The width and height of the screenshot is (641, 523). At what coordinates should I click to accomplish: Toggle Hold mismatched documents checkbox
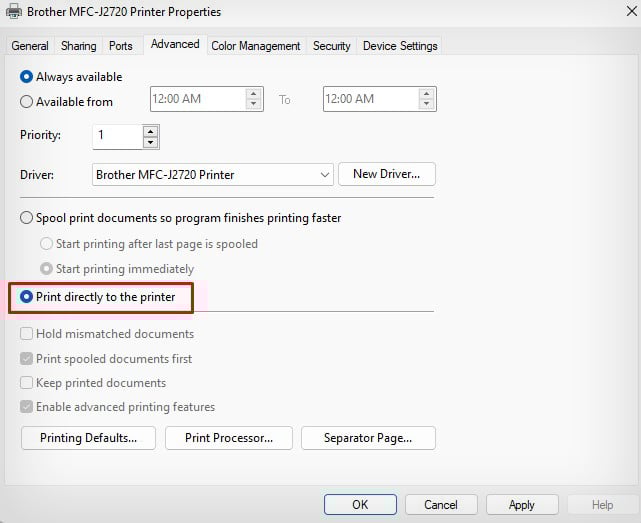(x=27, y=334)
